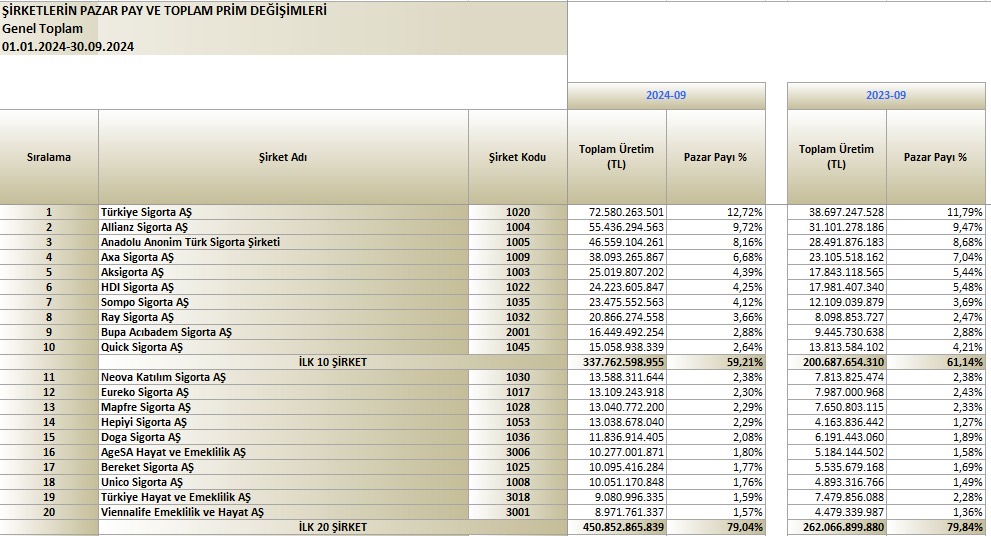Select the Aksigorta AŞ cell
This screenshot has height=536, width=991.
[x=283, y=272]
